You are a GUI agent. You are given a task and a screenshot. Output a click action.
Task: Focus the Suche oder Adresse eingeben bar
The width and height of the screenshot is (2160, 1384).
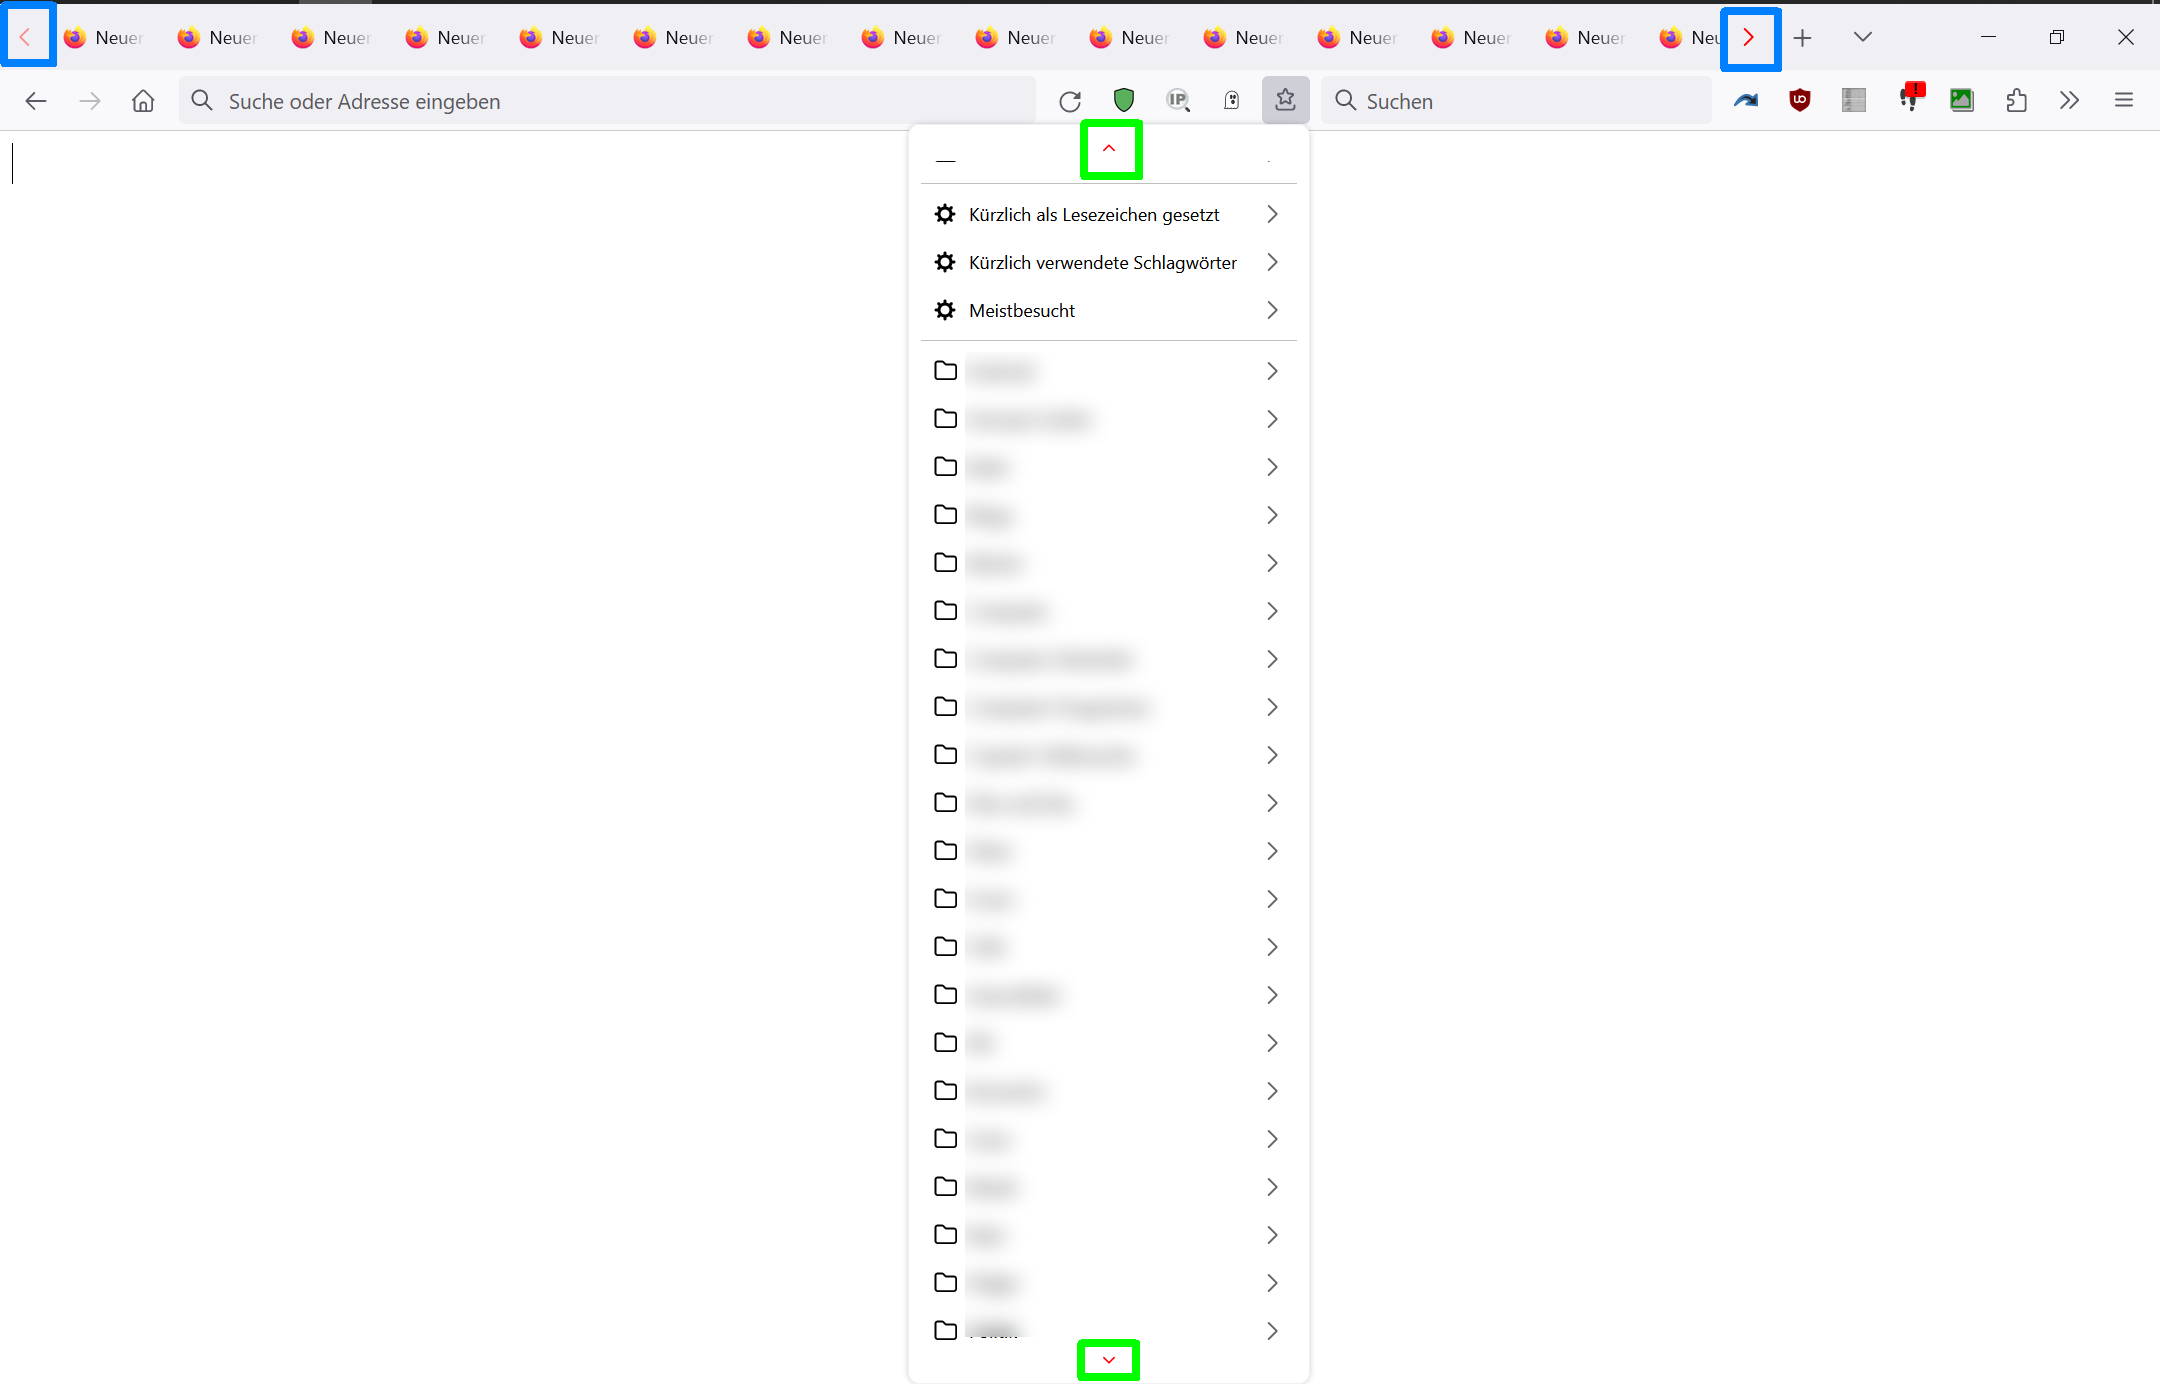click(607, 101)
